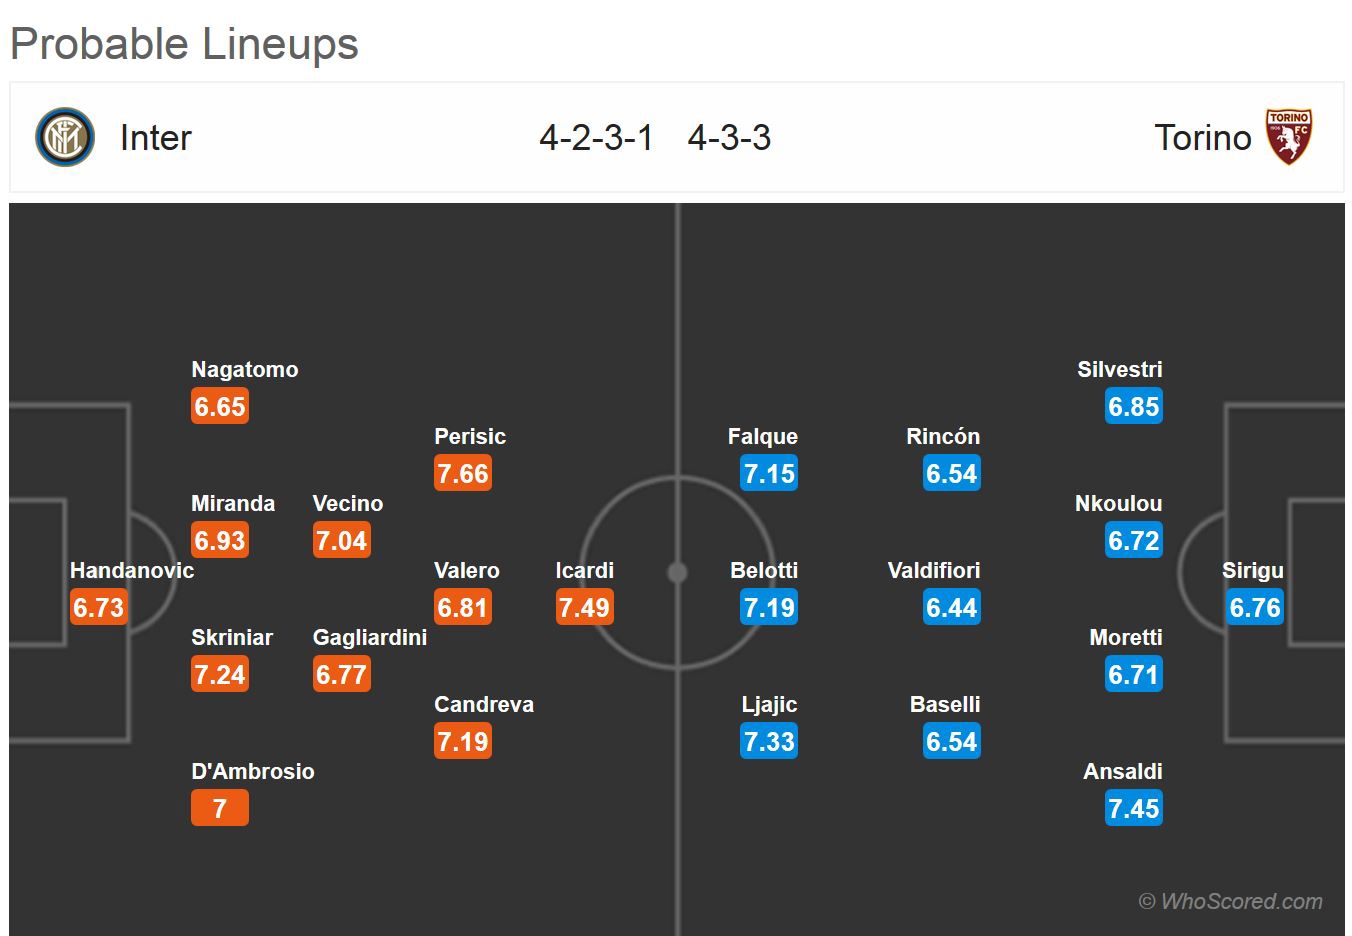Screen dimensions: 1352x936
Task: Click Inter's 4-2-3-1 formation text
Action: pos(596,138)
